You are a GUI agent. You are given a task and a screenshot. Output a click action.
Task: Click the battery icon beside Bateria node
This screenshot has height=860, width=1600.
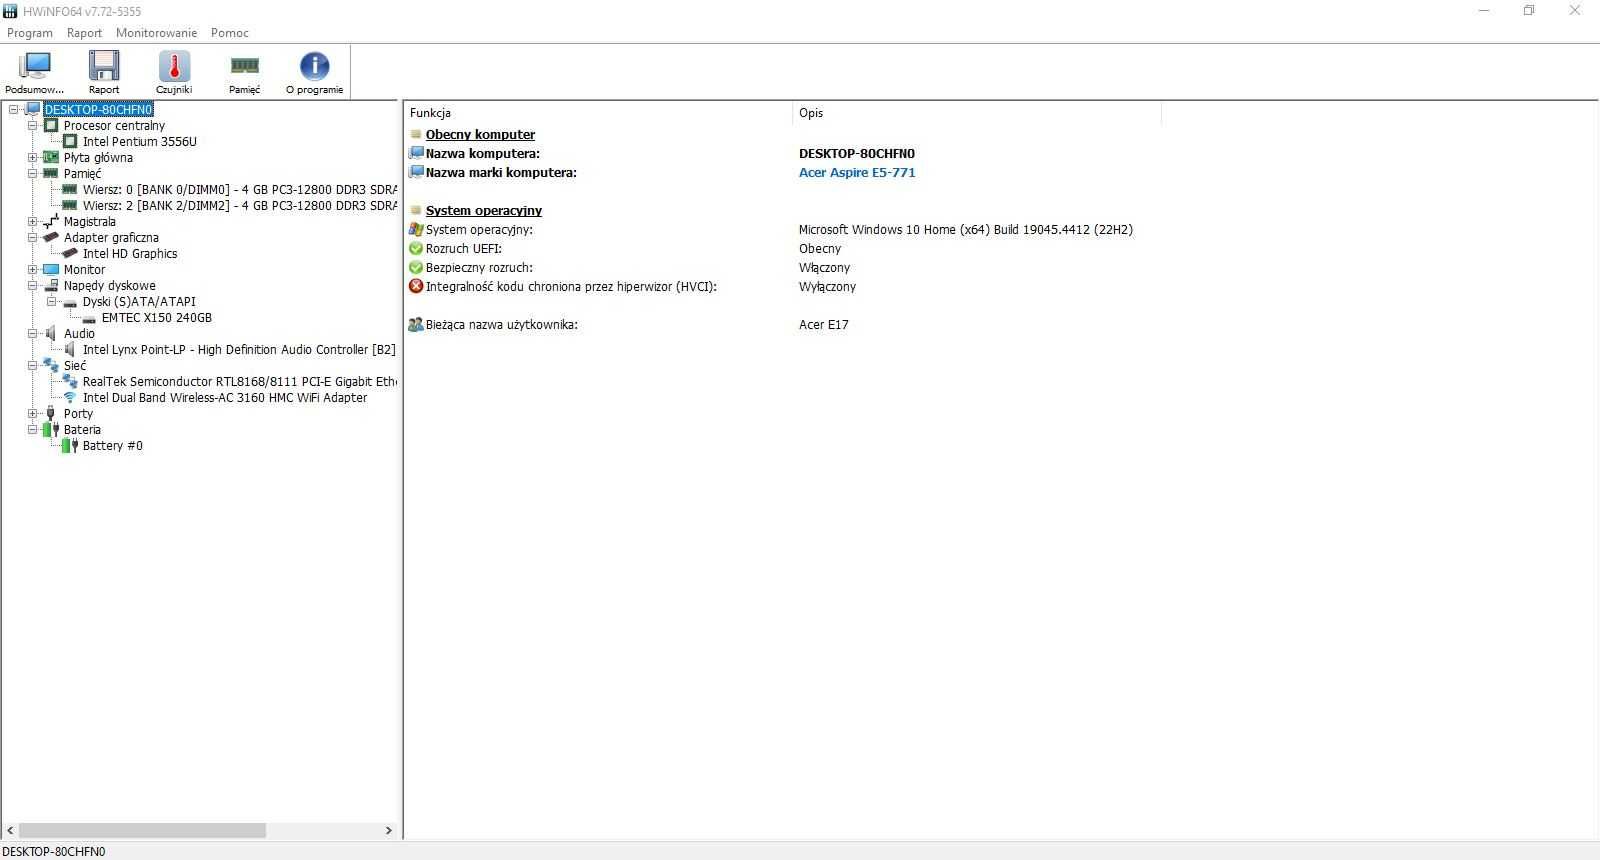pos(51,430)
